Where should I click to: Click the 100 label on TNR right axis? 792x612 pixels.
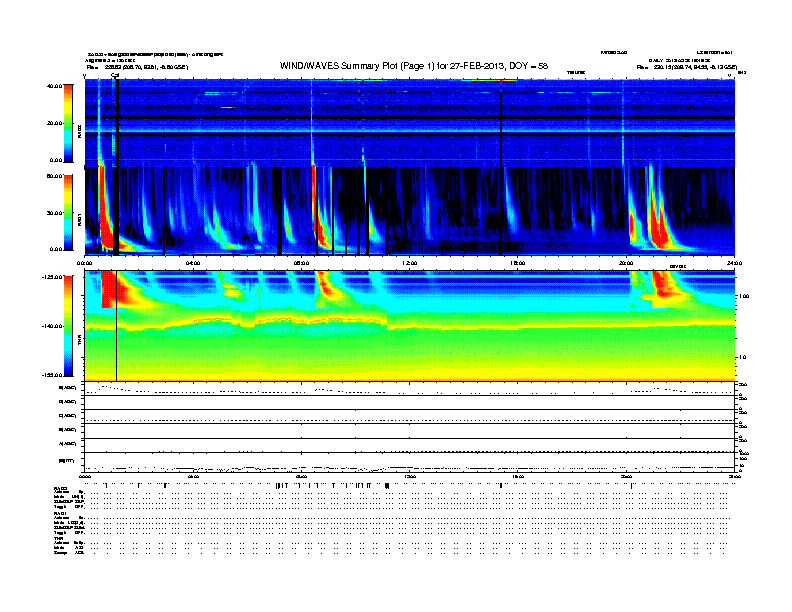(744, 296)
